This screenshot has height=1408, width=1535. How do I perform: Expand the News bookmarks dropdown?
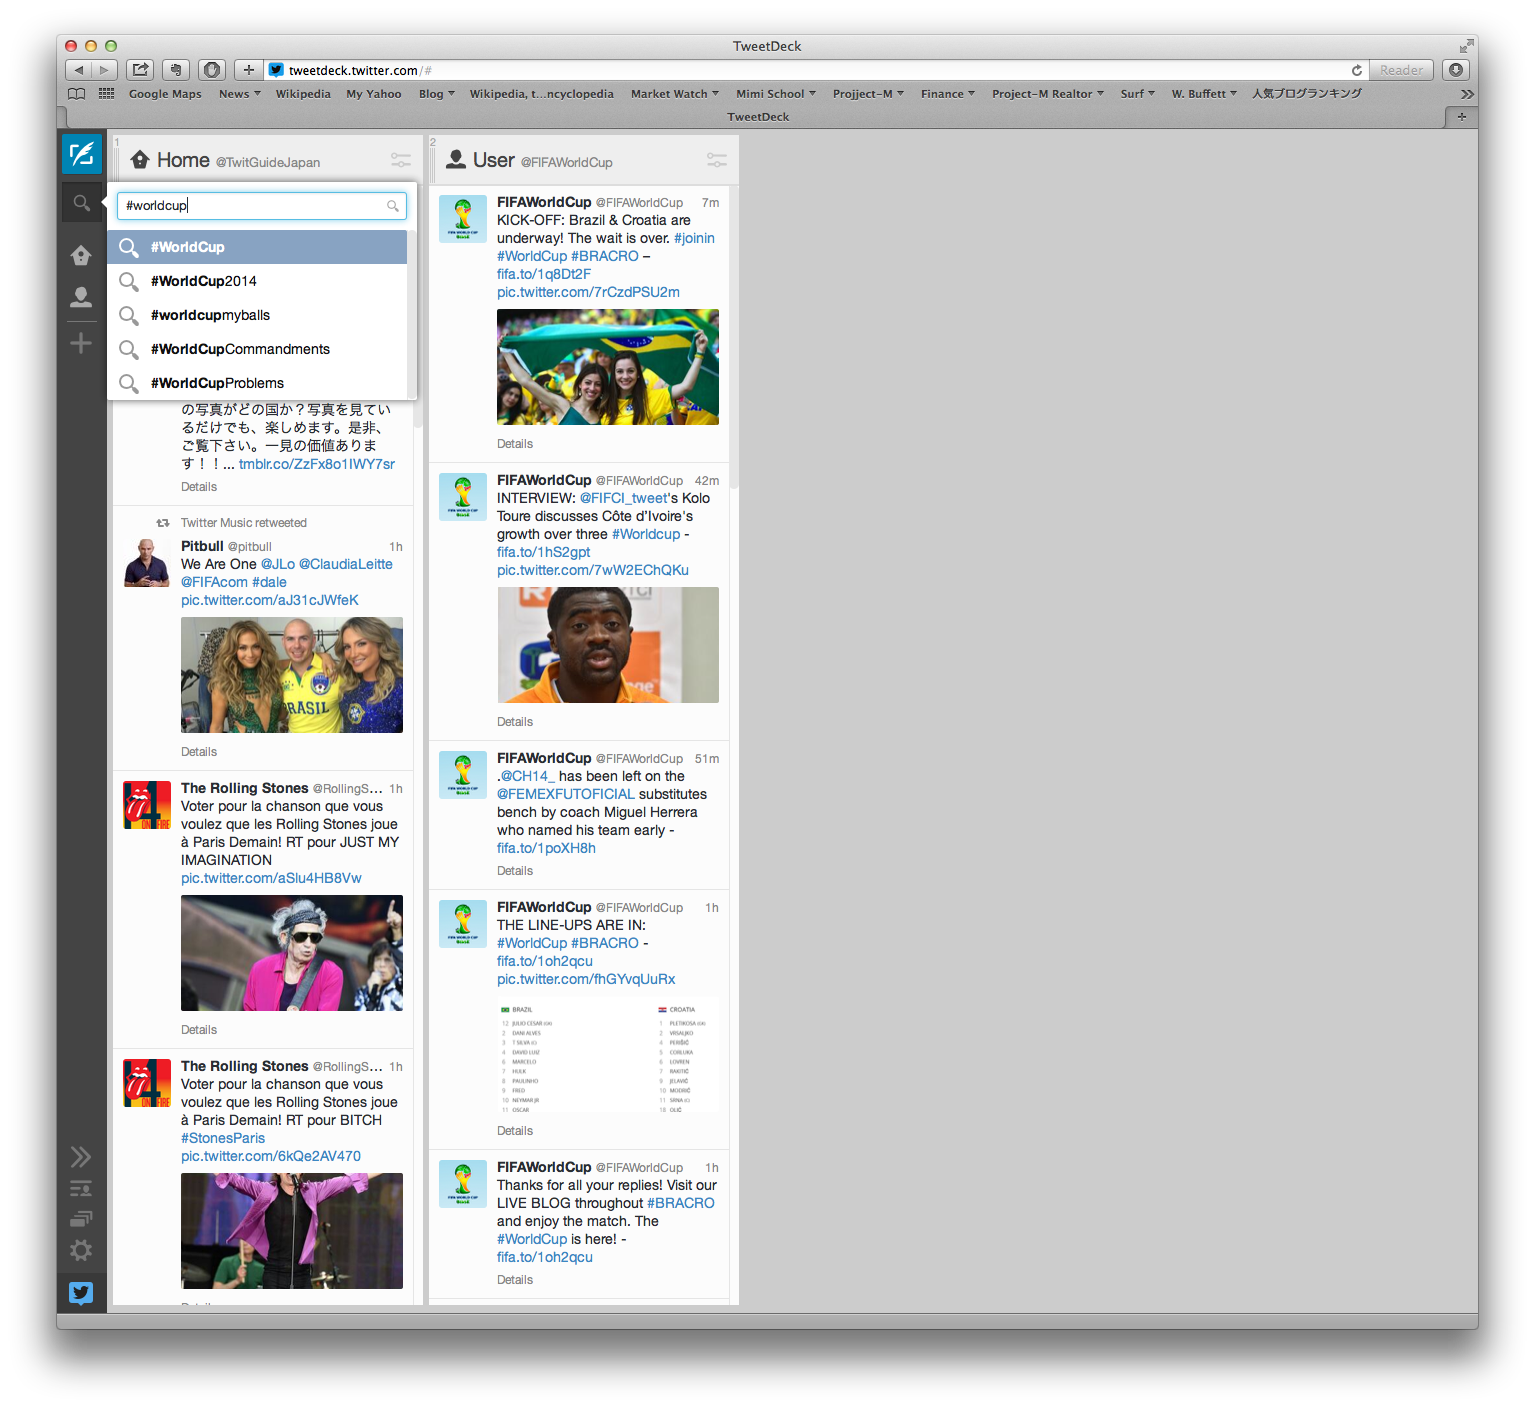239,94
